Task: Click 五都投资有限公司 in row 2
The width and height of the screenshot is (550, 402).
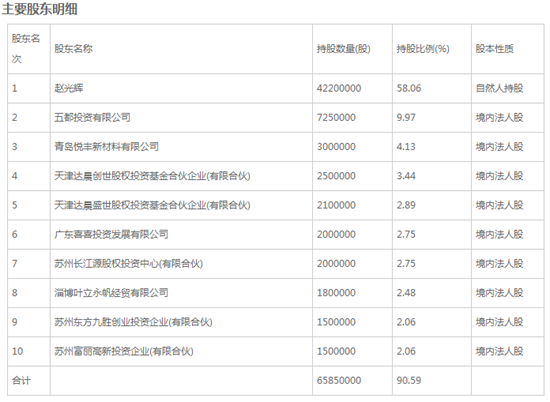Action: pos(92,117)
